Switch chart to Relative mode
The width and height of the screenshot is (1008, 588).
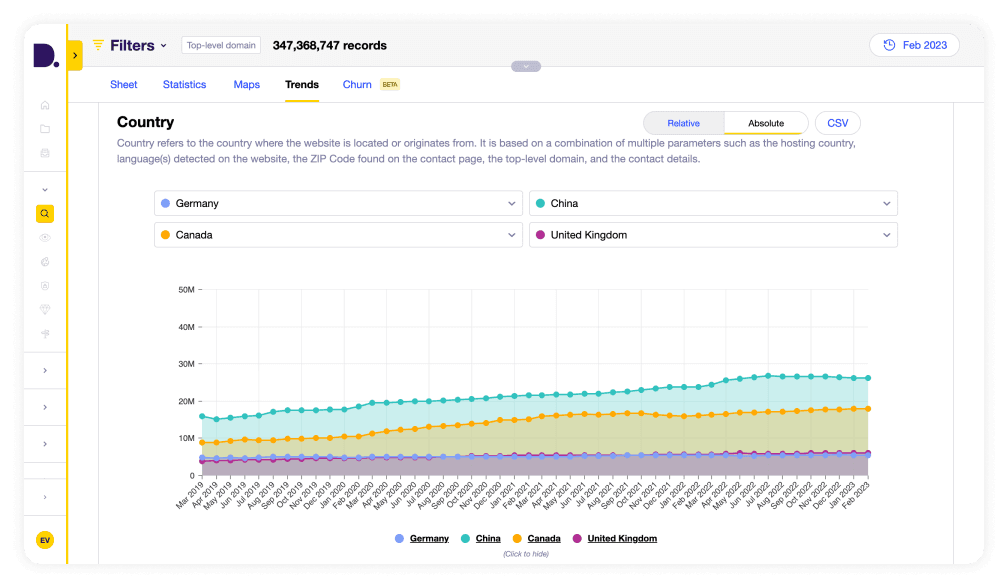[x=683, y=123]
